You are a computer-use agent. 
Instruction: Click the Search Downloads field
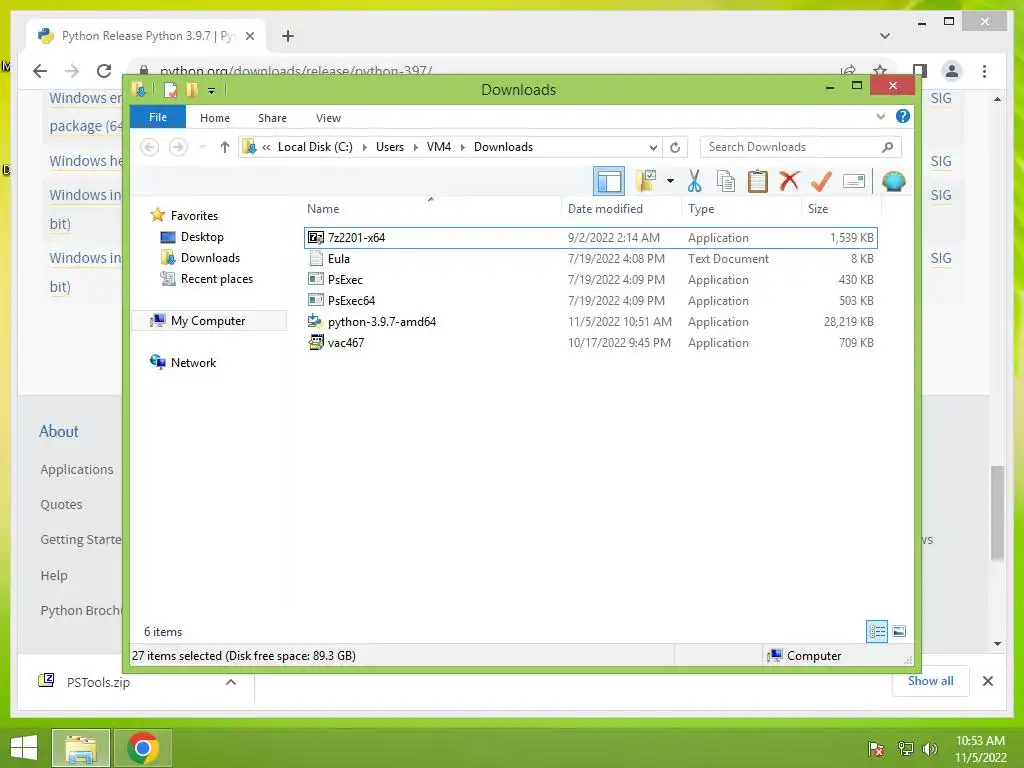(801, 147)
